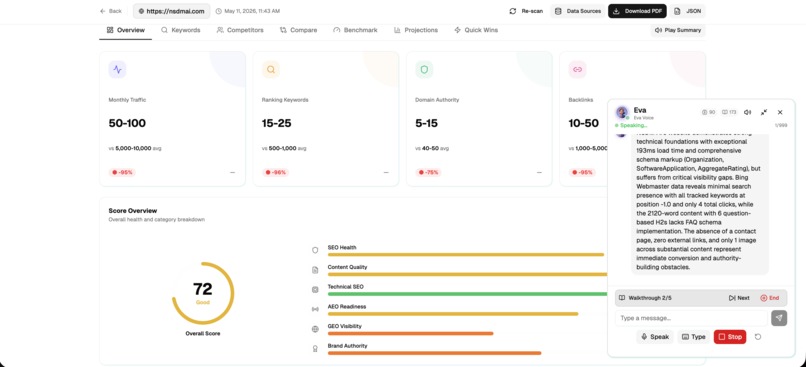The width and height of the screenshot is (806, 367).
Task: Click the SEO Health shield icon
Action: click(315, 250)
